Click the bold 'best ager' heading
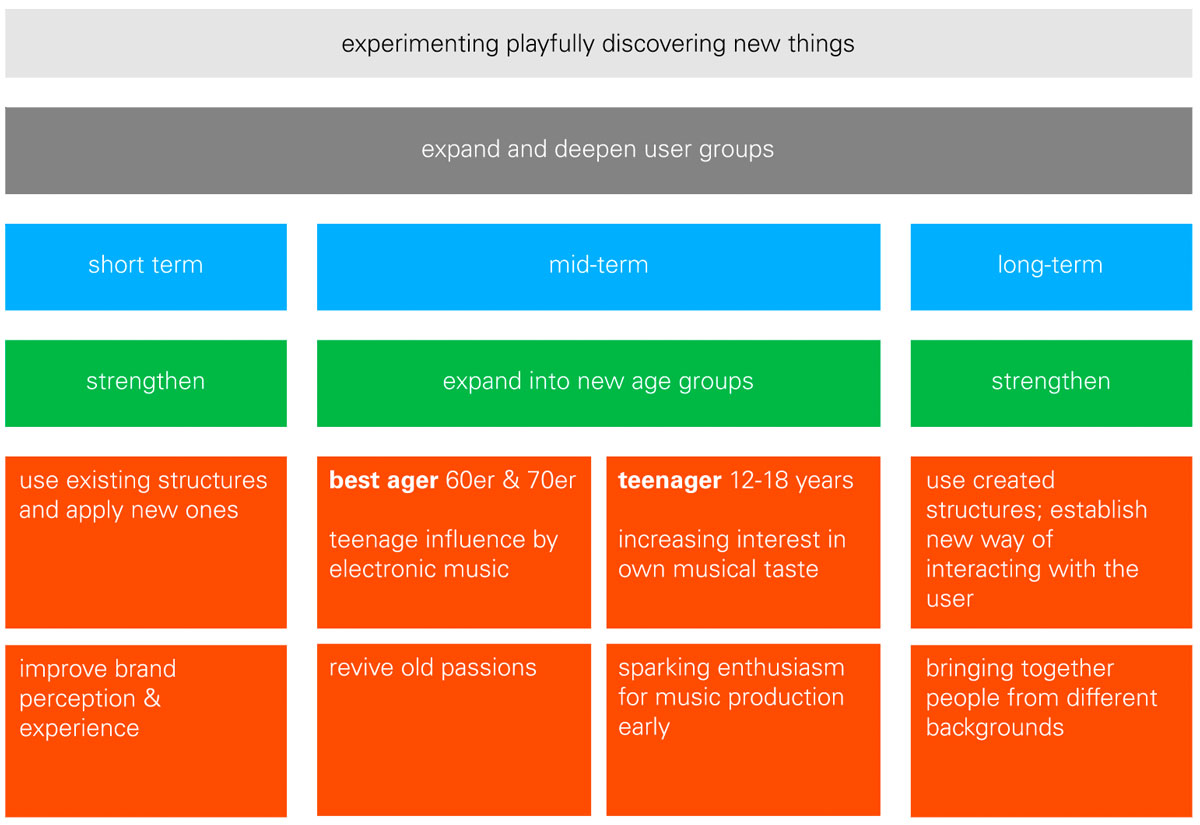1200x825 pixels. click(x=383, y=481)
